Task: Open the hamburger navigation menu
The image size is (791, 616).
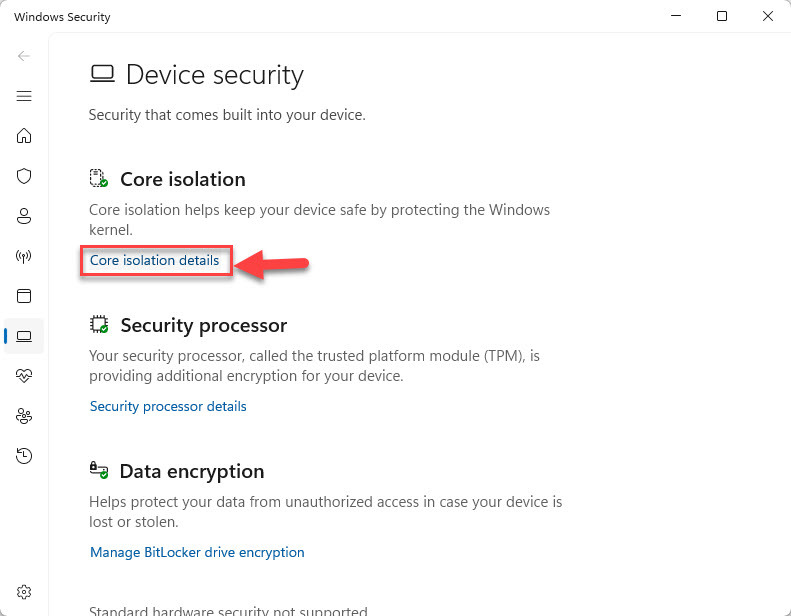Action: (x=24, y=96)
